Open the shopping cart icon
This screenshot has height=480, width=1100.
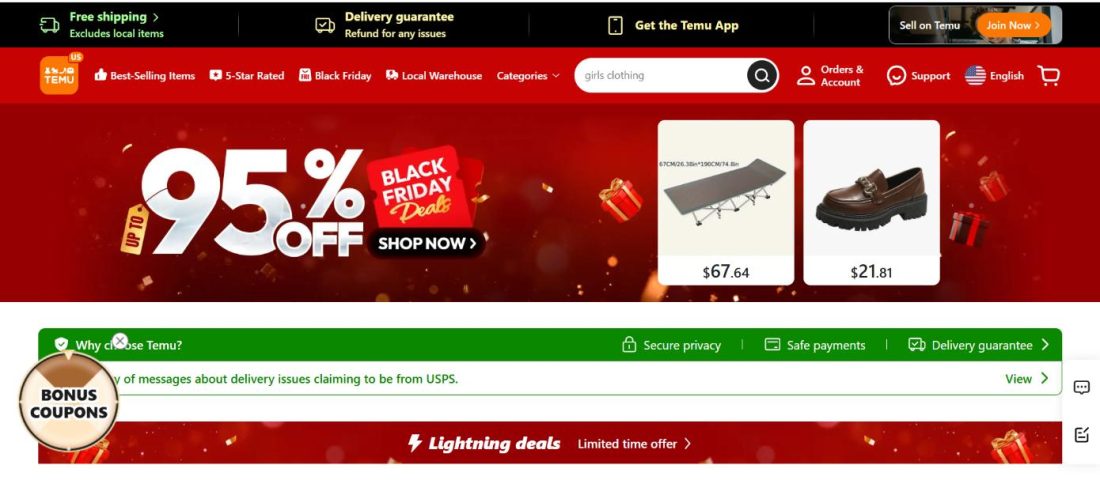[x=1049, y=75]
